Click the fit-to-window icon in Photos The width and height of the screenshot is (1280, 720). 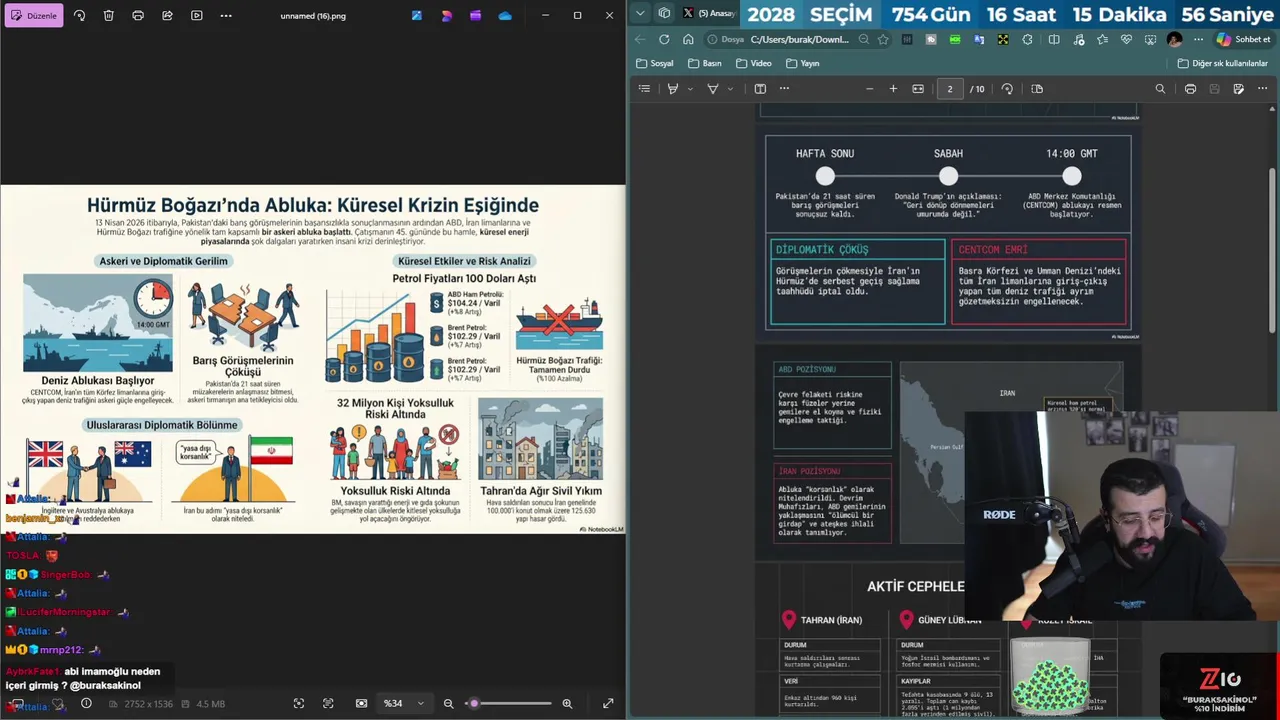pyautogui.click(x=299, y=703)
